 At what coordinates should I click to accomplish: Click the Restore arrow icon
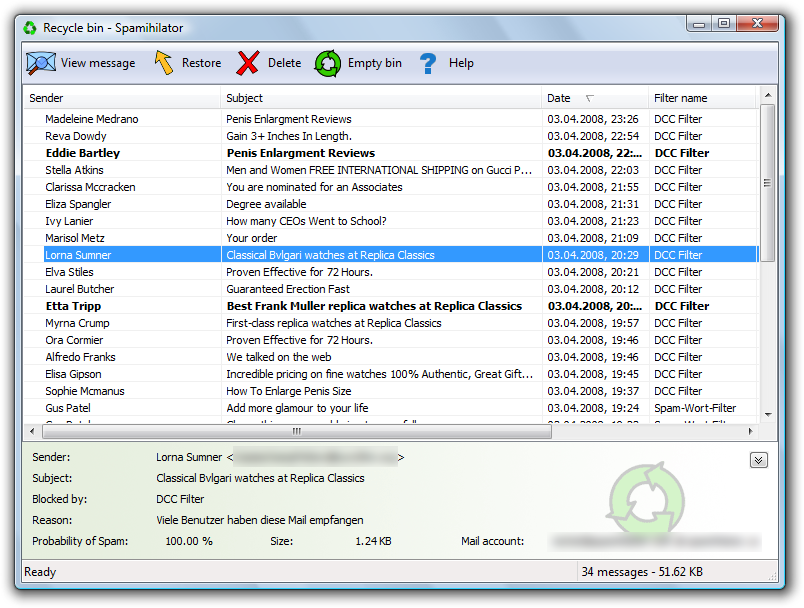pos(164,63)
